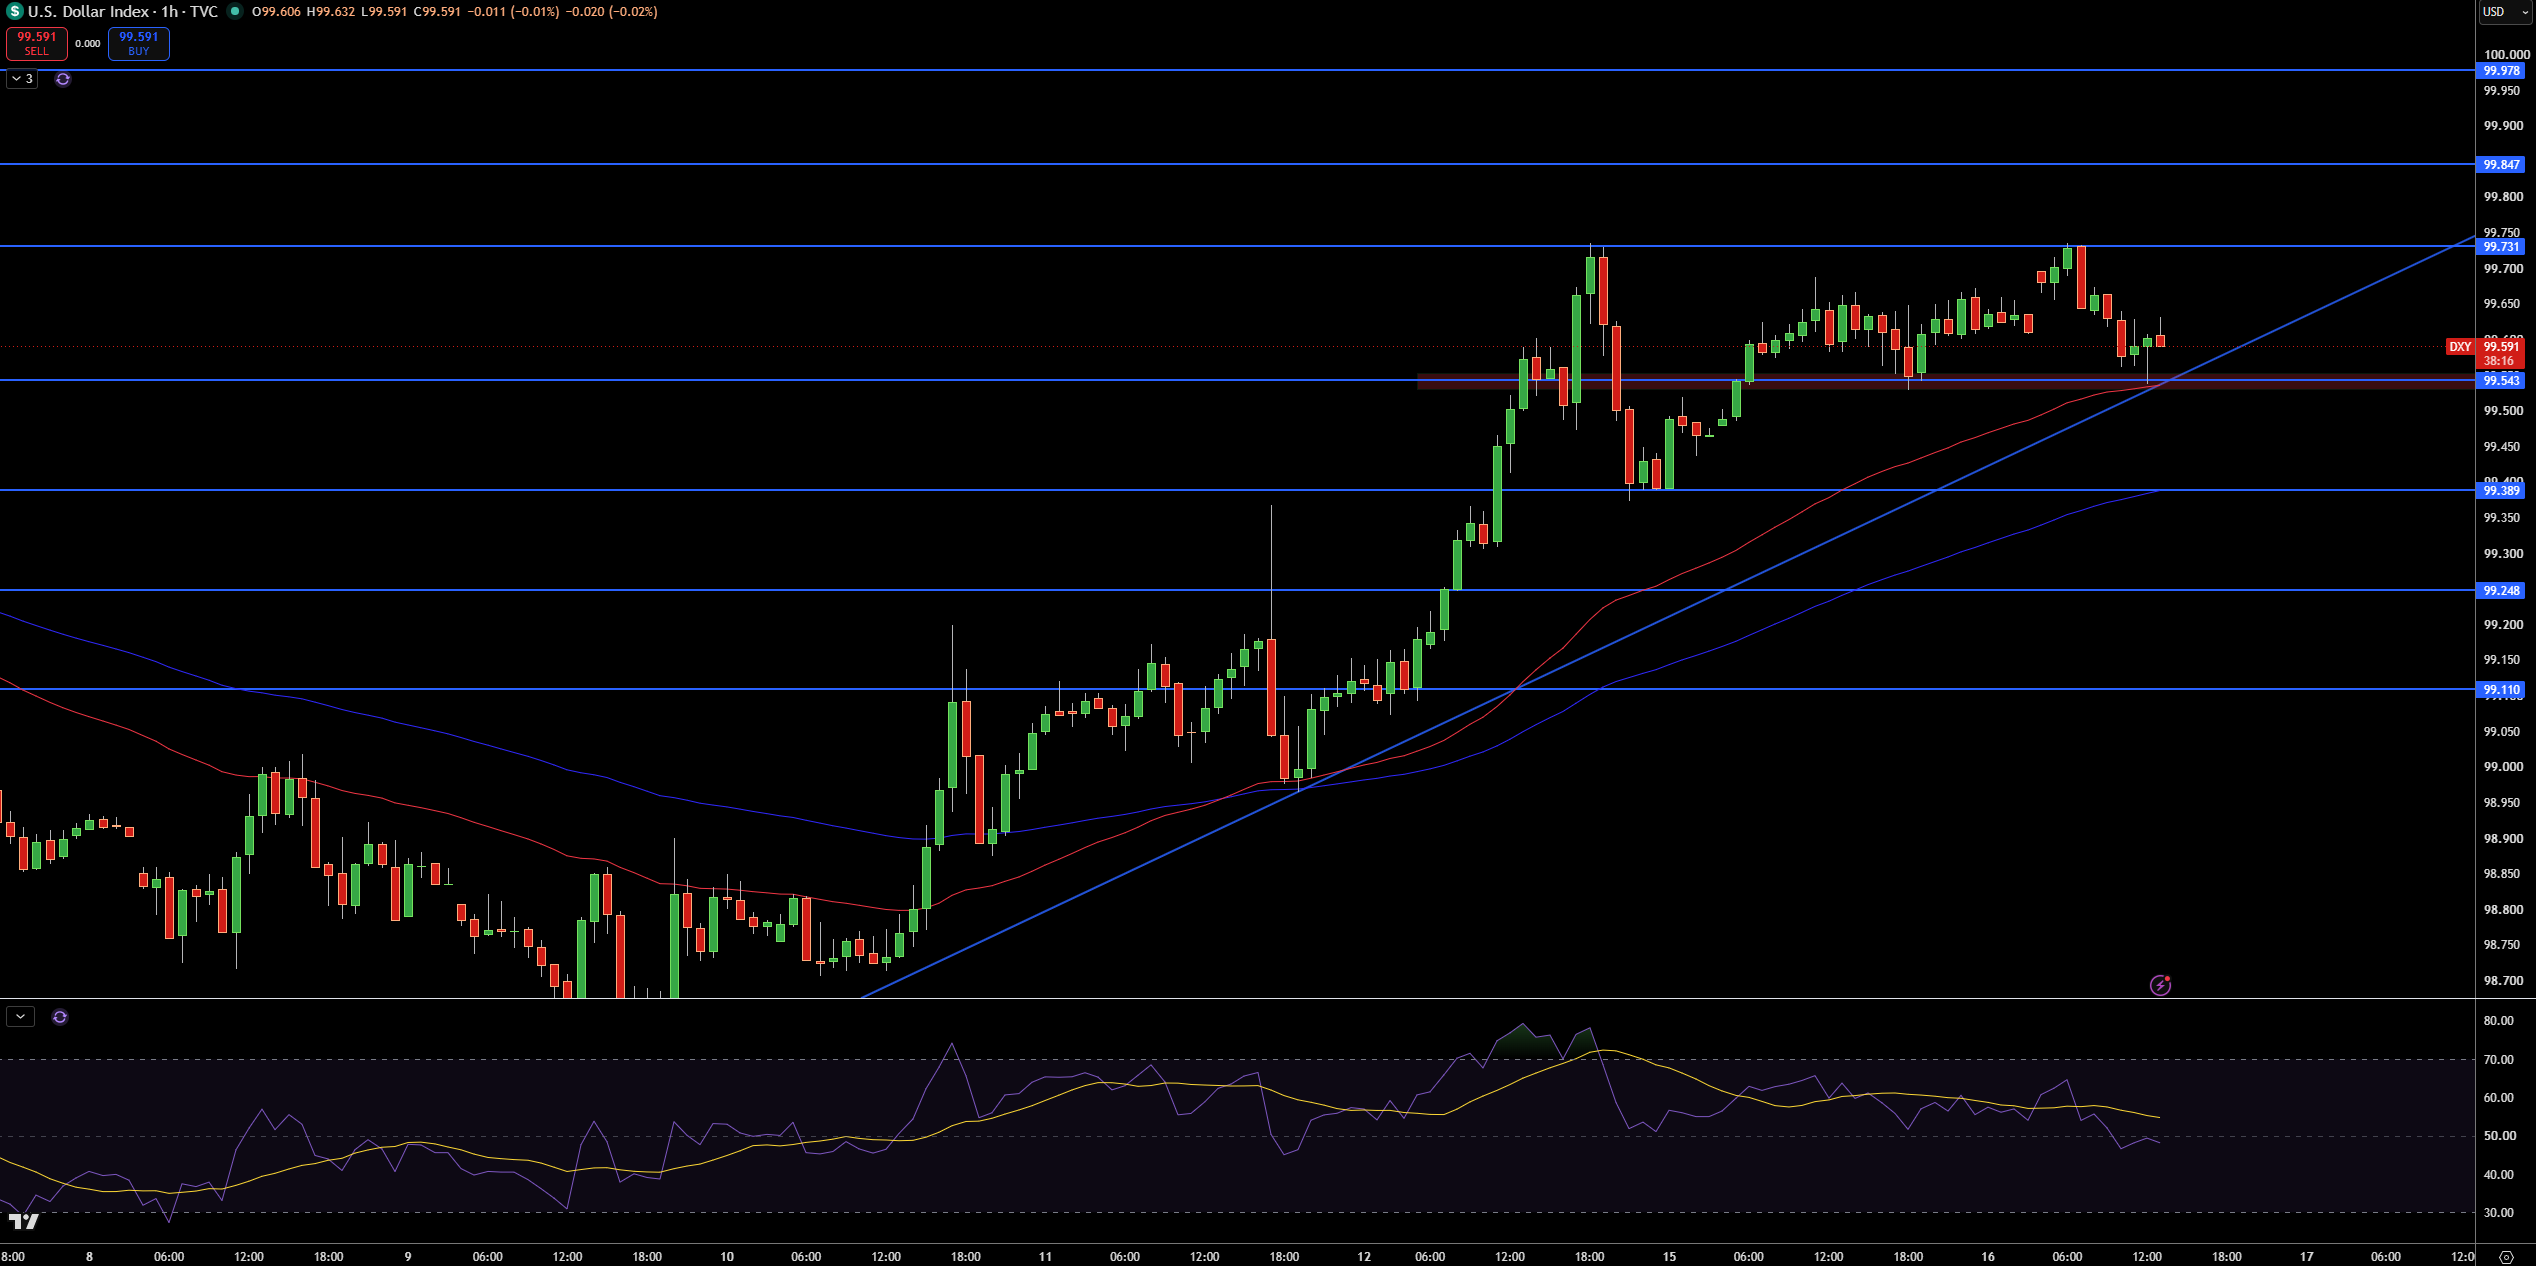Click the 0.000 spread value
Viewport: 2536px width, 1266px height.
click(x=88, y=44)
